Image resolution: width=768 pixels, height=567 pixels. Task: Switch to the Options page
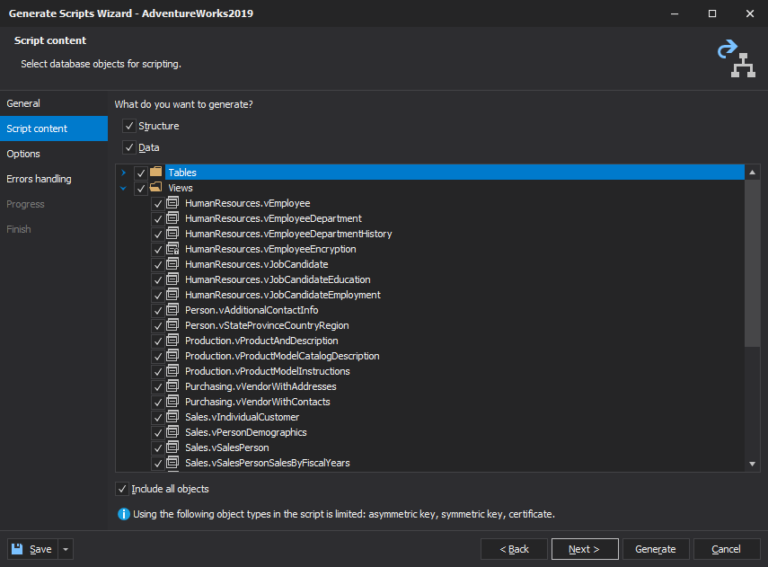coord(23,154)
